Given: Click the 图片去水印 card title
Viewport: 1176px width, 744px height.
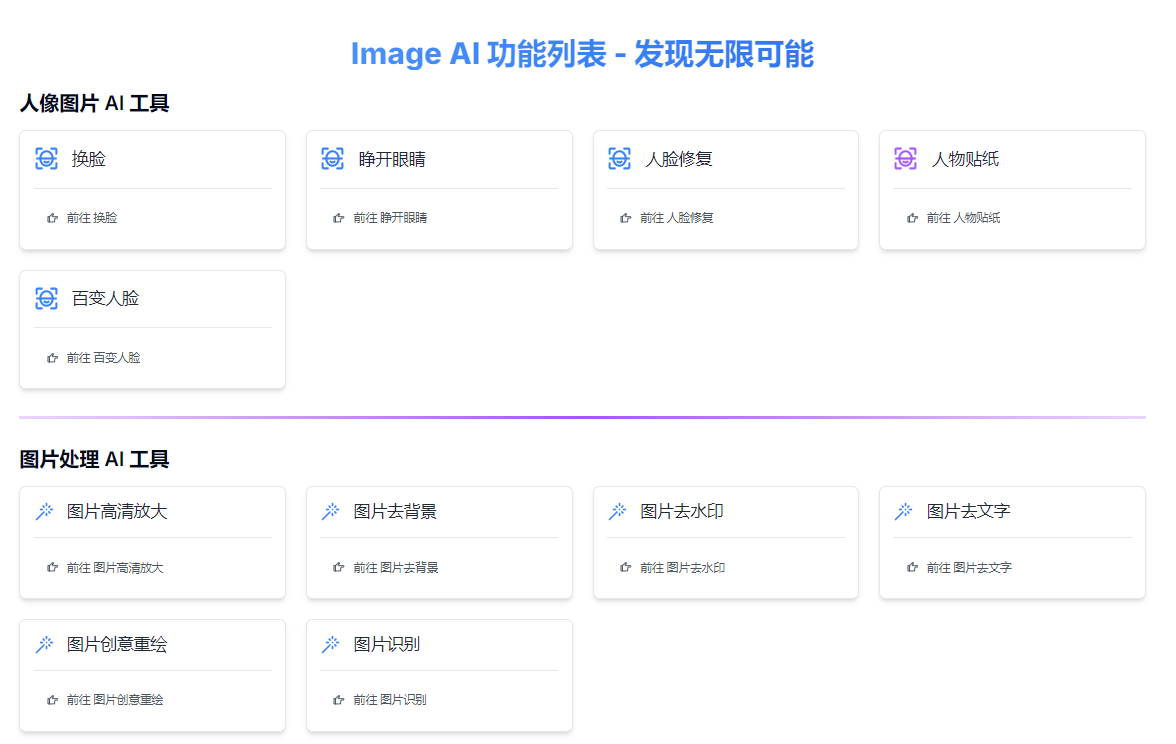Looking at the screenshot, I should tap(682, 512).
